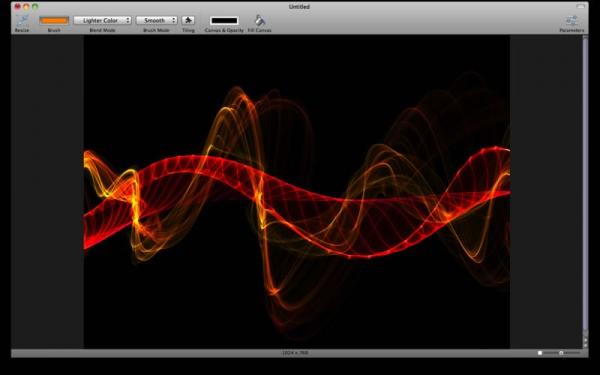Zoom the window with the green button
The height and width of the screenshot is (375, 600).
tap(35, 7)
